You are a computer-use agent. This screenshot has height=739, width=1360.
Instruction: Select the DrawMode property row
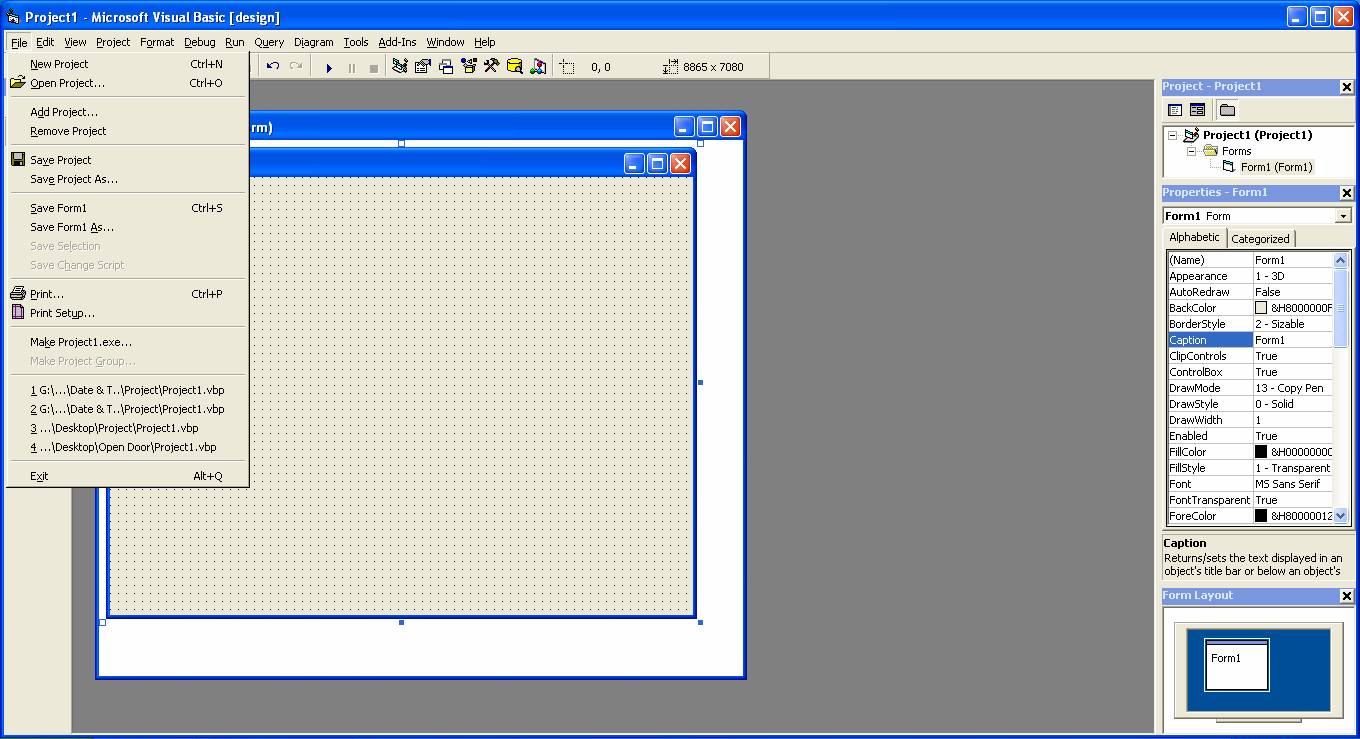point(1249,388)
